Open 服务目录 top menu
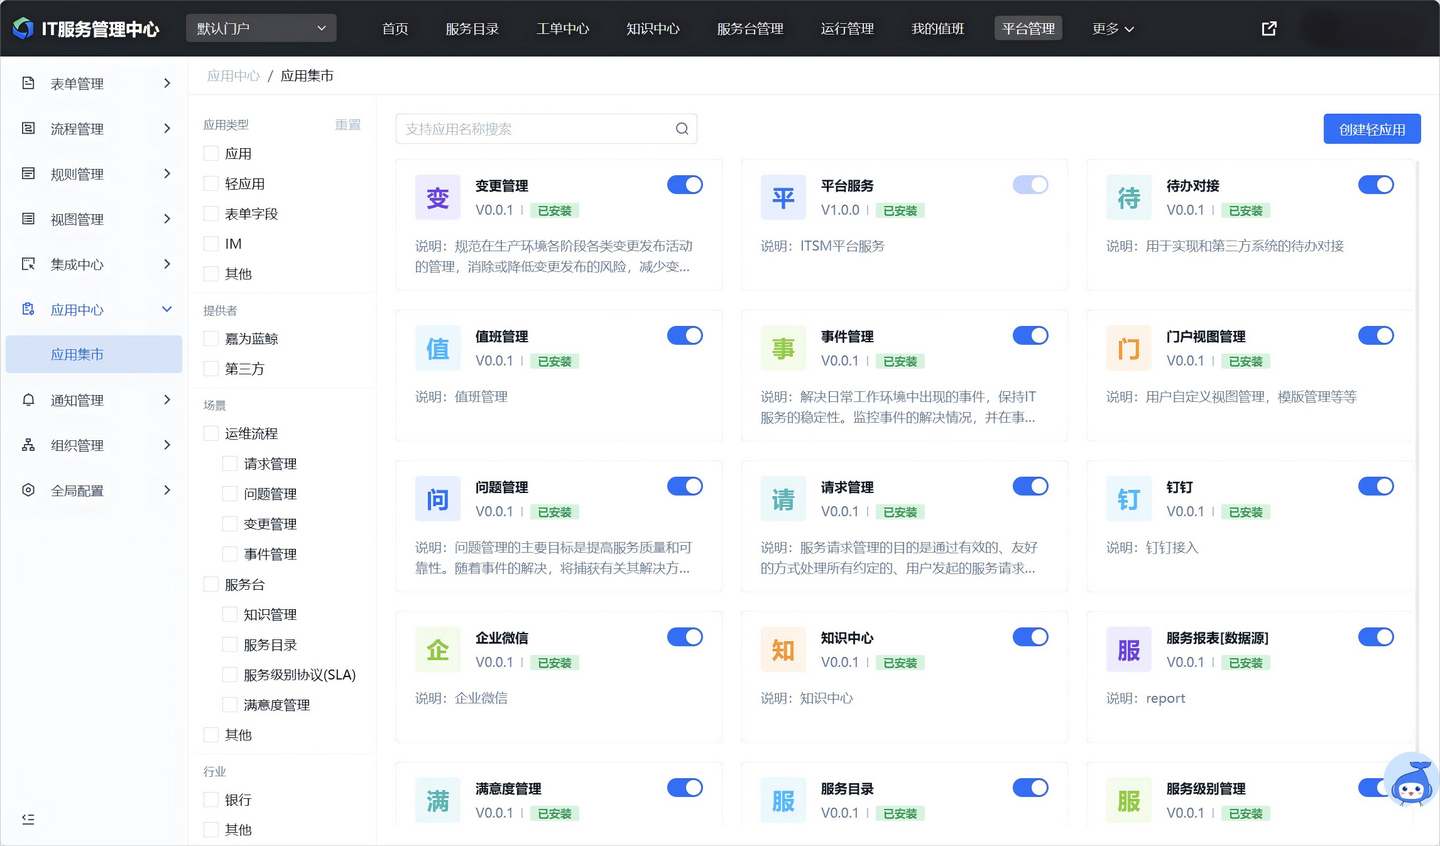 (472, 29)
